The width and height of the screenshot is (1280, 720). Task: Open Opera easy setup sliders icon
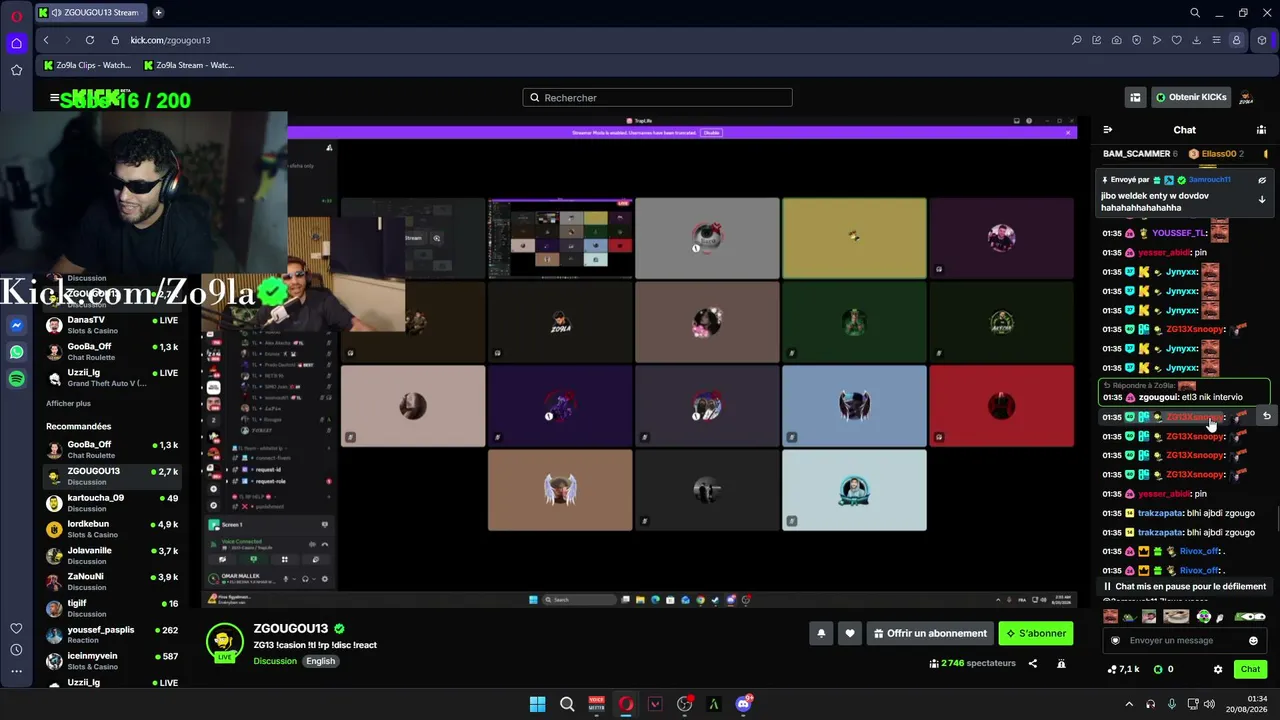[x=1216, y=40]
